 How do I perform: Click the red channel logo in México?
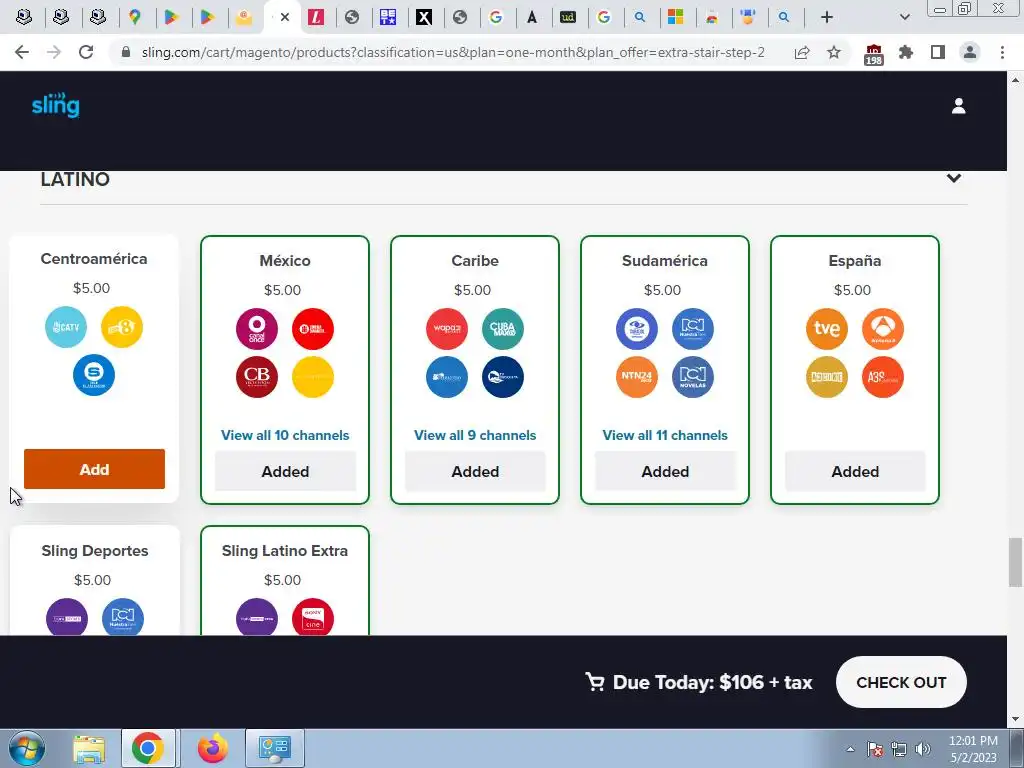[x=313, y=329]
